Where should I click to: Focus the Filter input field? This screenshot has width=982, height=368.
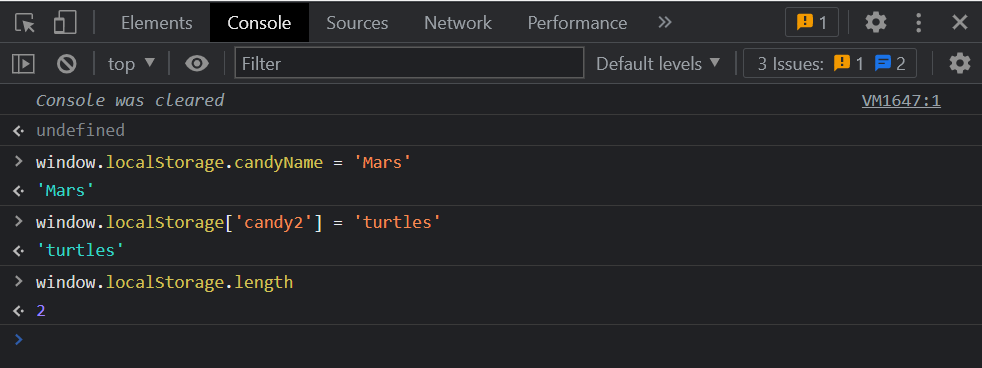tap(409, 63)
